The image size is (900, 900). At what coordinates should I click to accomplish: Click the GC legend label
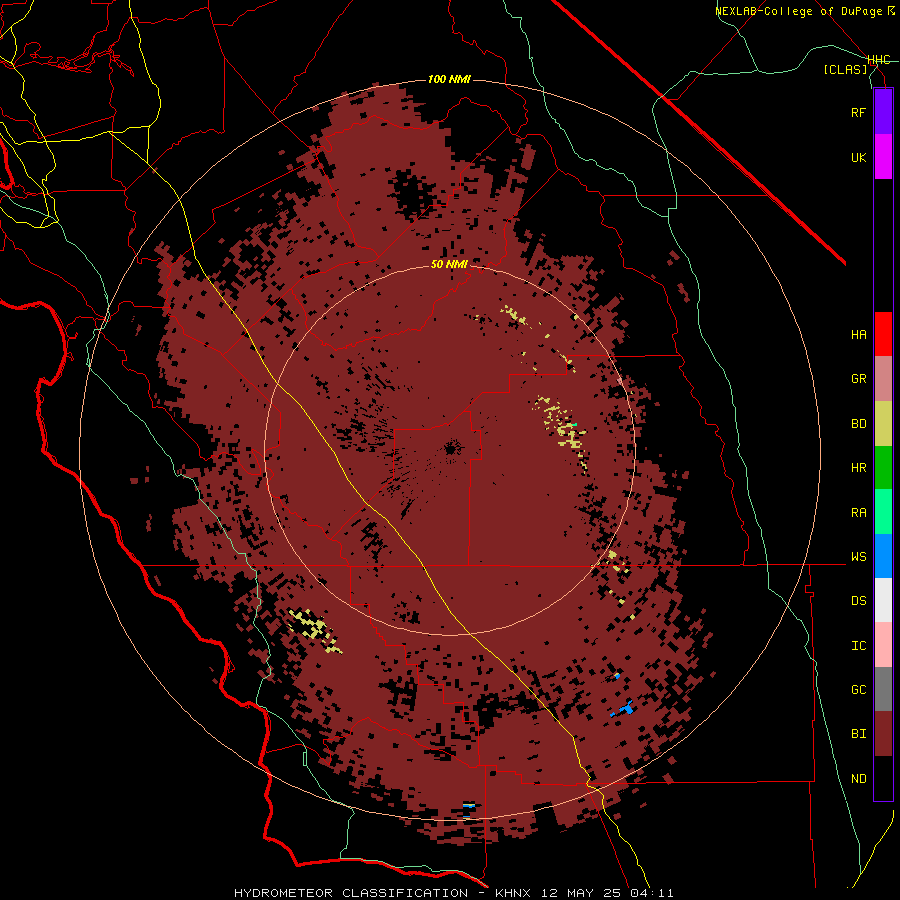pos(858,690)
